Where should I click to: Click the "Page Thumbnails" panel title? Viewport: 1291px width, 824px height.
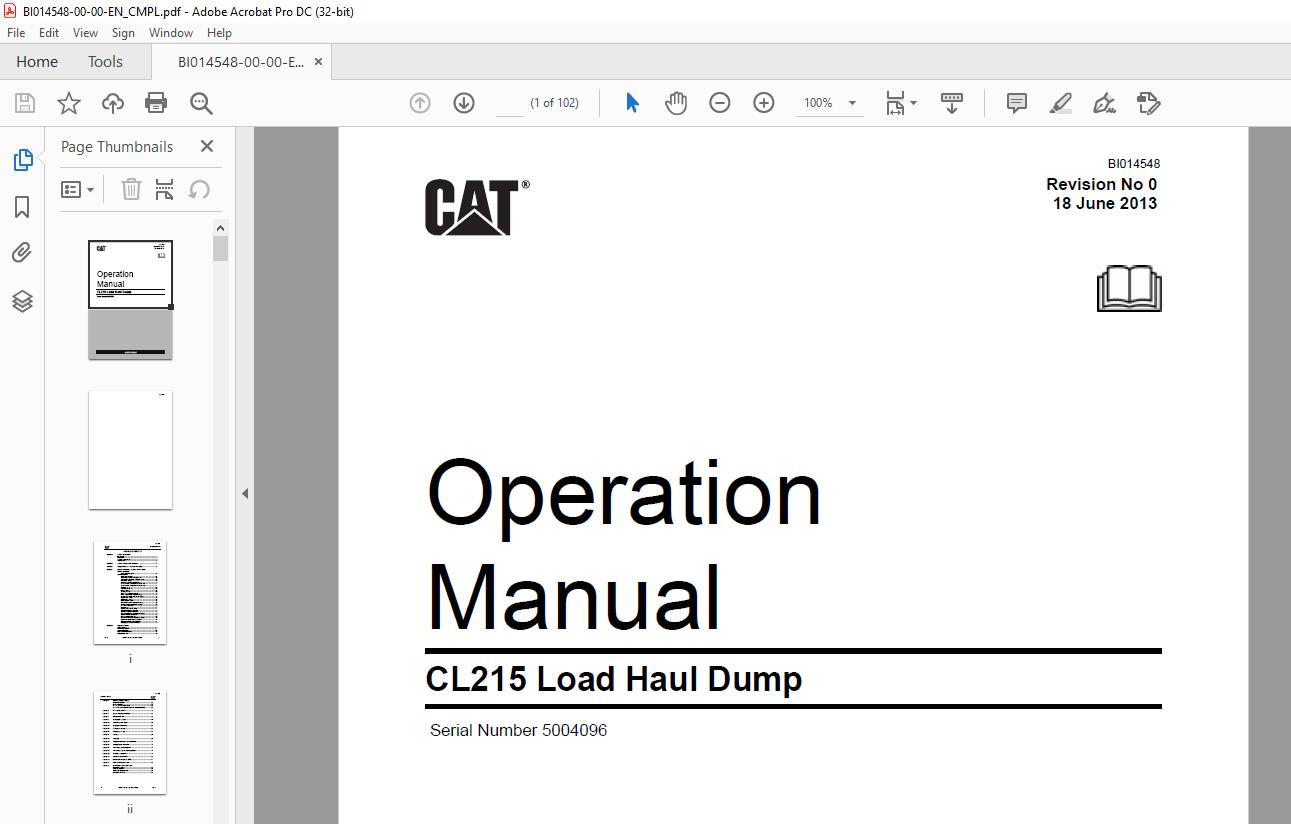pos(117,146)
